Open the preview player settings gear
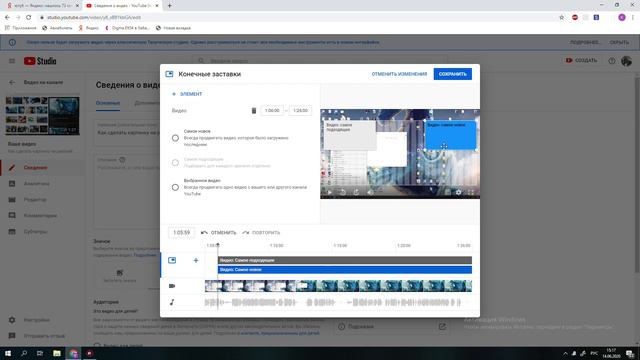The width and height of the screenshot is (640, 360). (458, 192)
